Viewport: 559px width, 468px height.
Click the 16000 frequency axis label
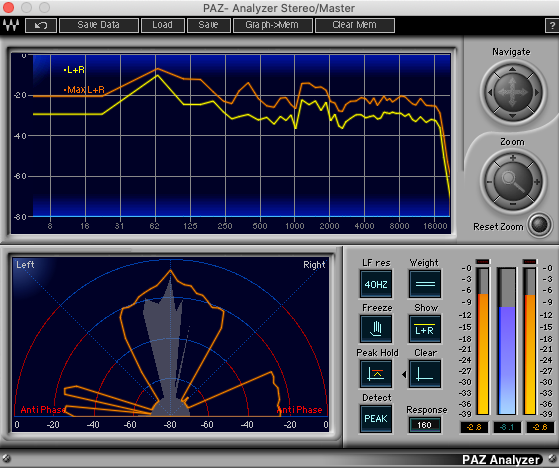tap(435, 226)
